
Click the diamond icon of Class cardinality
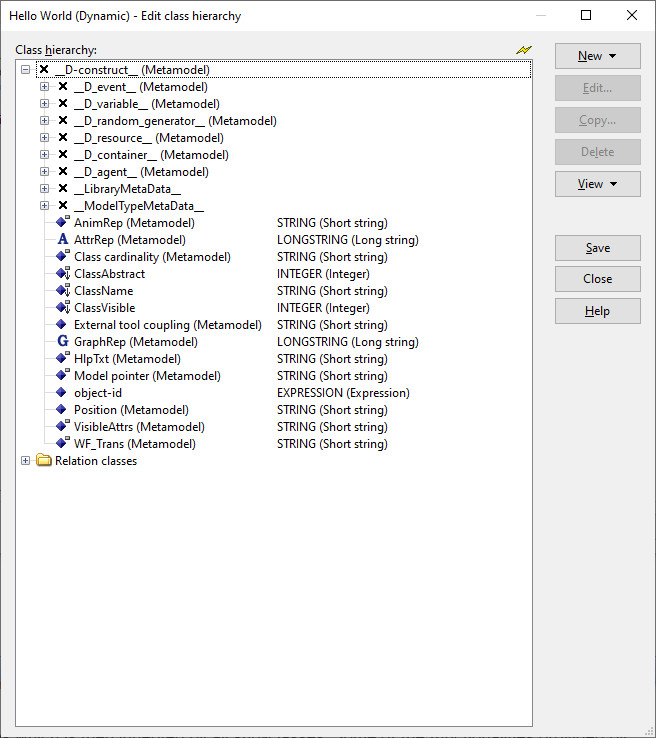[x=62, y=256]
